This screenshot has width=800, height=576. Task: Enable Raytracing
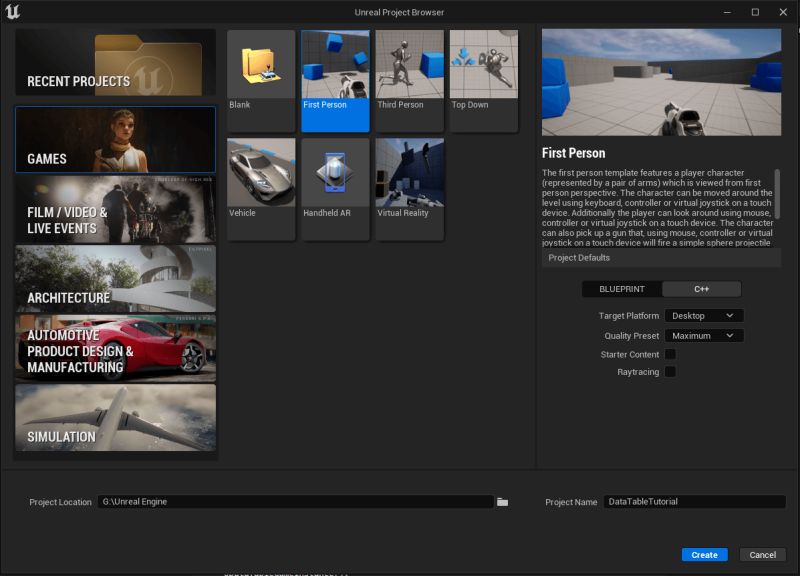pyautogui.click(x=668, y=371)
